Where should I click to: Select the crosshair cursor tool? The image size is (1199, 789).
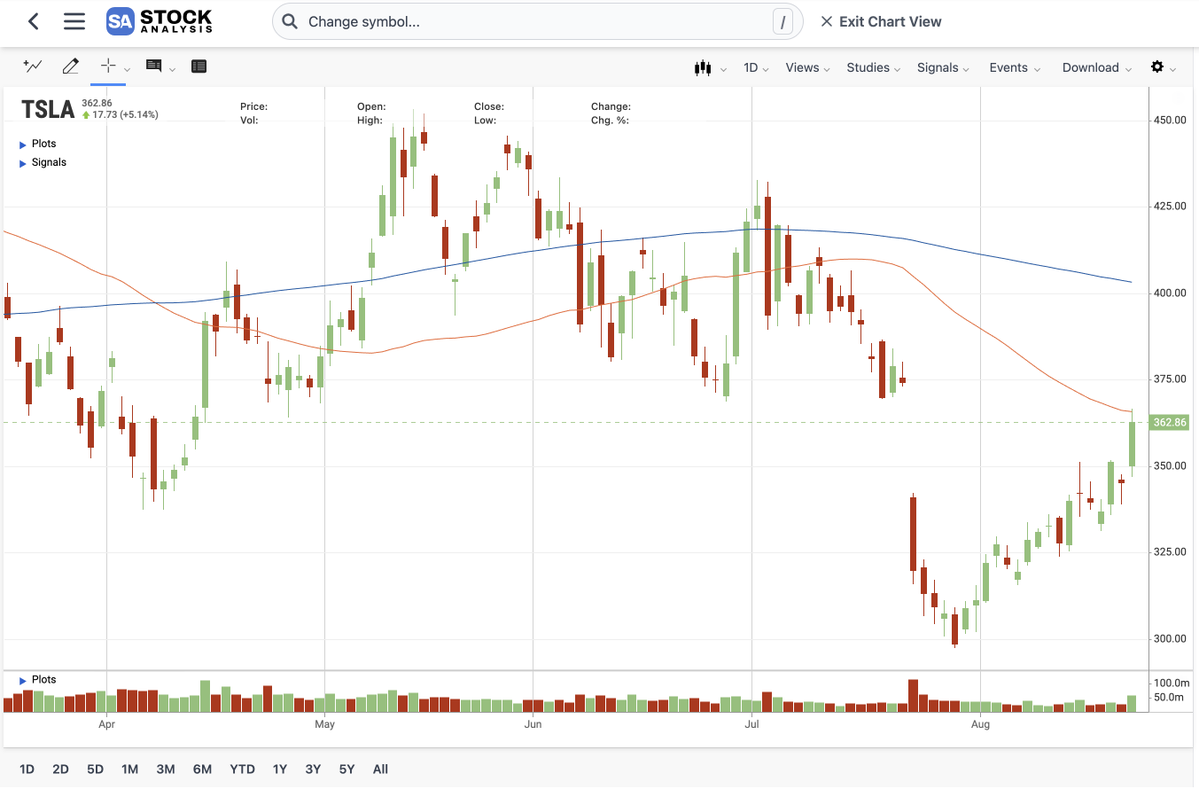[108, 66]
